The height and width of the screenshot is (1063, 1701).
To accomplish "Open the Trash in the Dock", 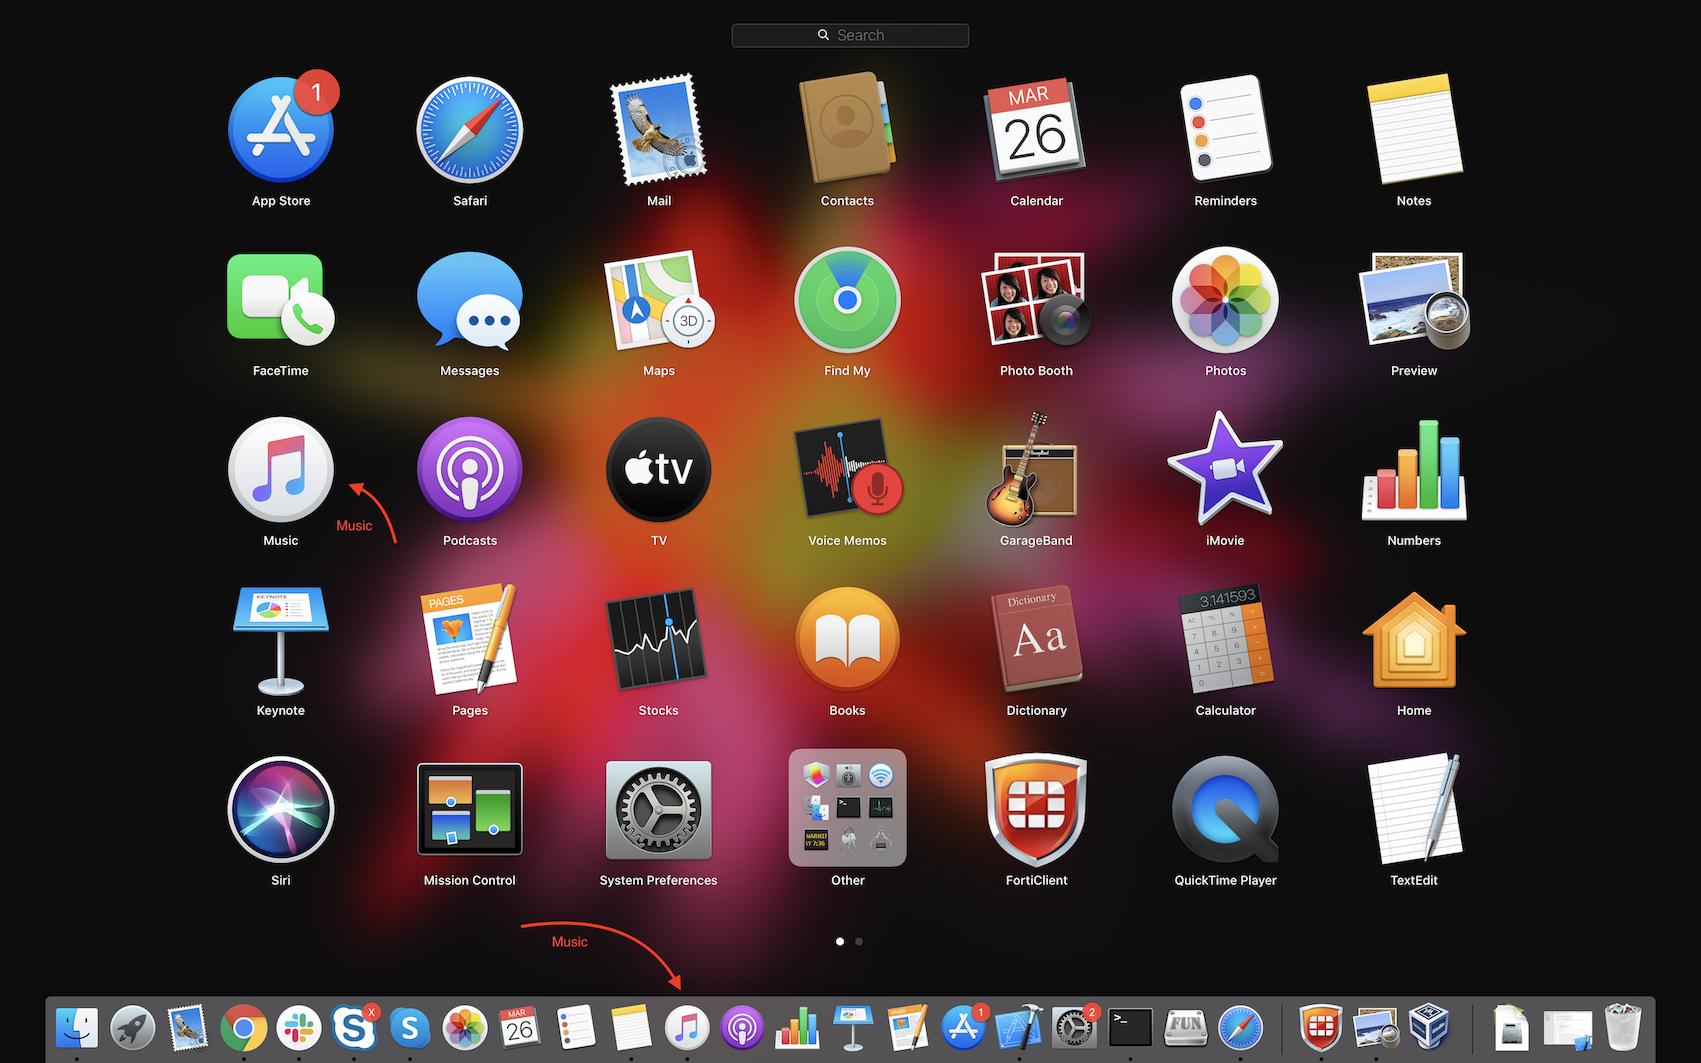I will (x=1623, y=1027).
